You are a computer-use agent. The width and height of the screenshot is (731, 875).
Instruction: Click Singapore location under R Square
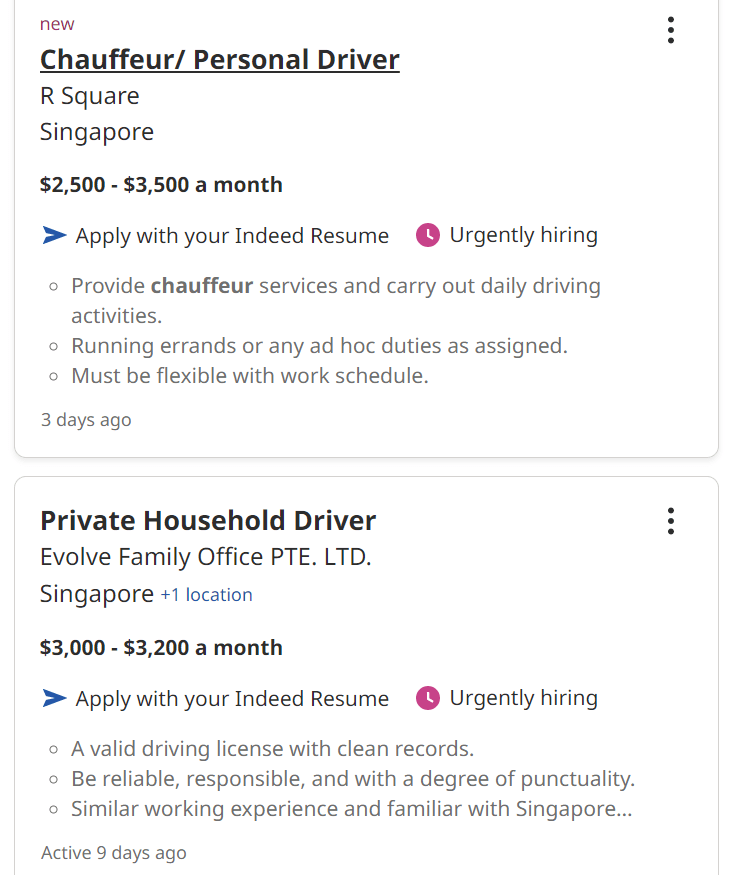click(97, 132)
